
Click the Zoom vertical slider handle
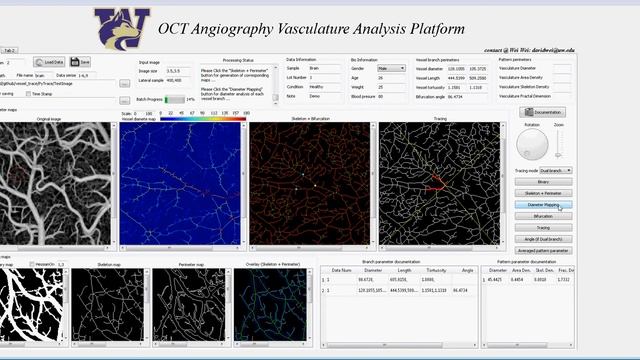click(558, 155)
